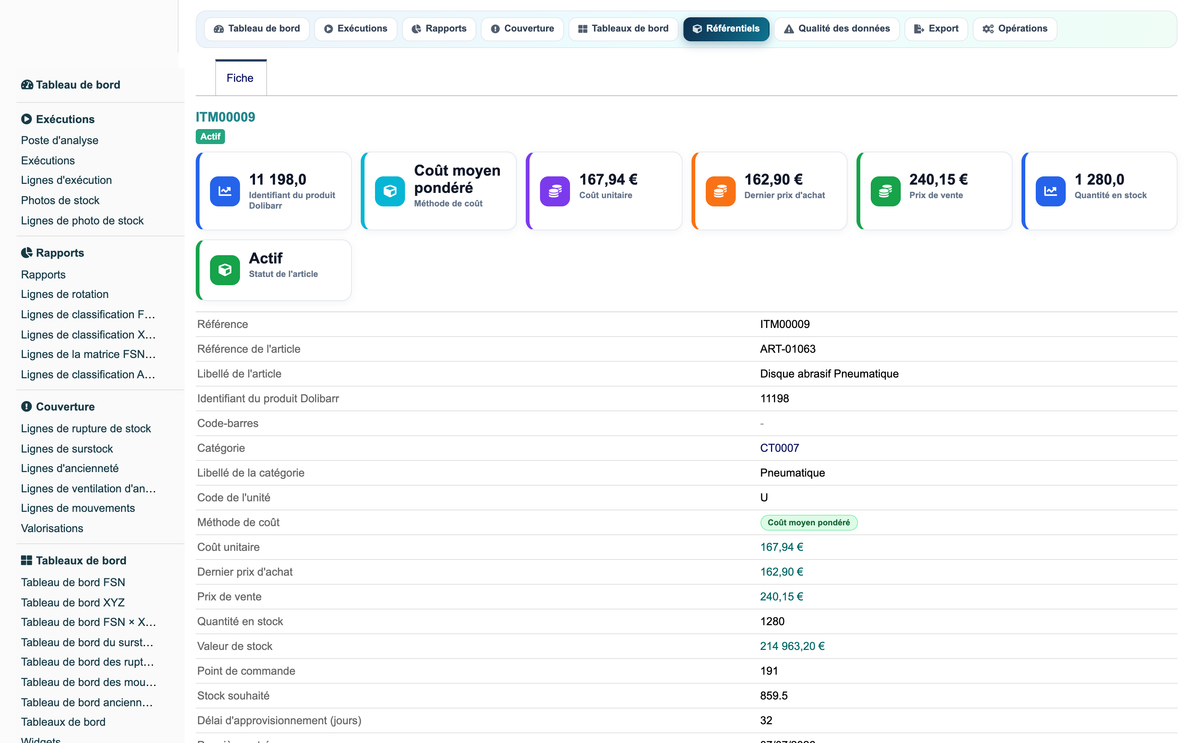Open Lignes de mouvements in sidebar
The height and width of the screenshot is (743, 1200).
78,509
